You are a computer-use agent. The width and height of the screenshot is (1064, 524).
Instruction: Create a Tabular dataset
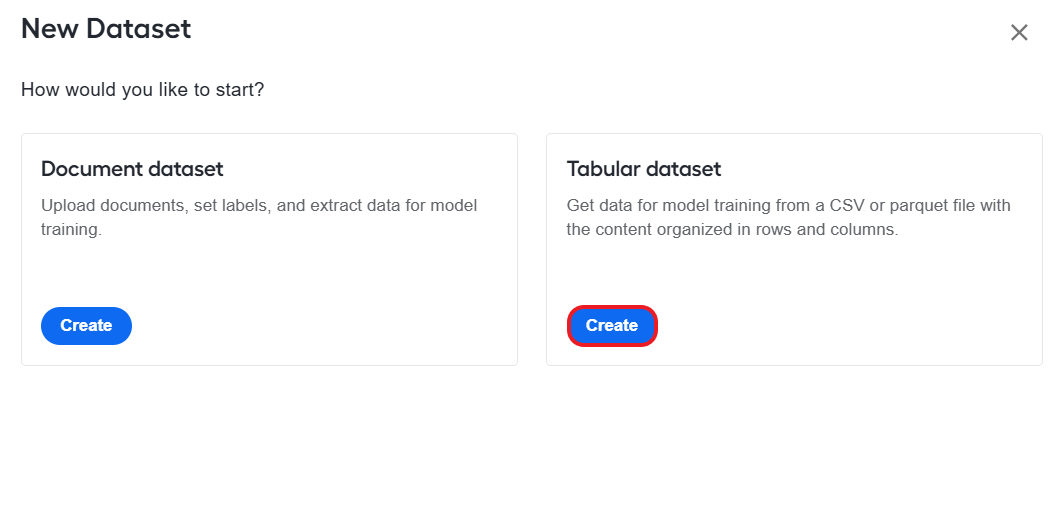(x=612, y=326)
